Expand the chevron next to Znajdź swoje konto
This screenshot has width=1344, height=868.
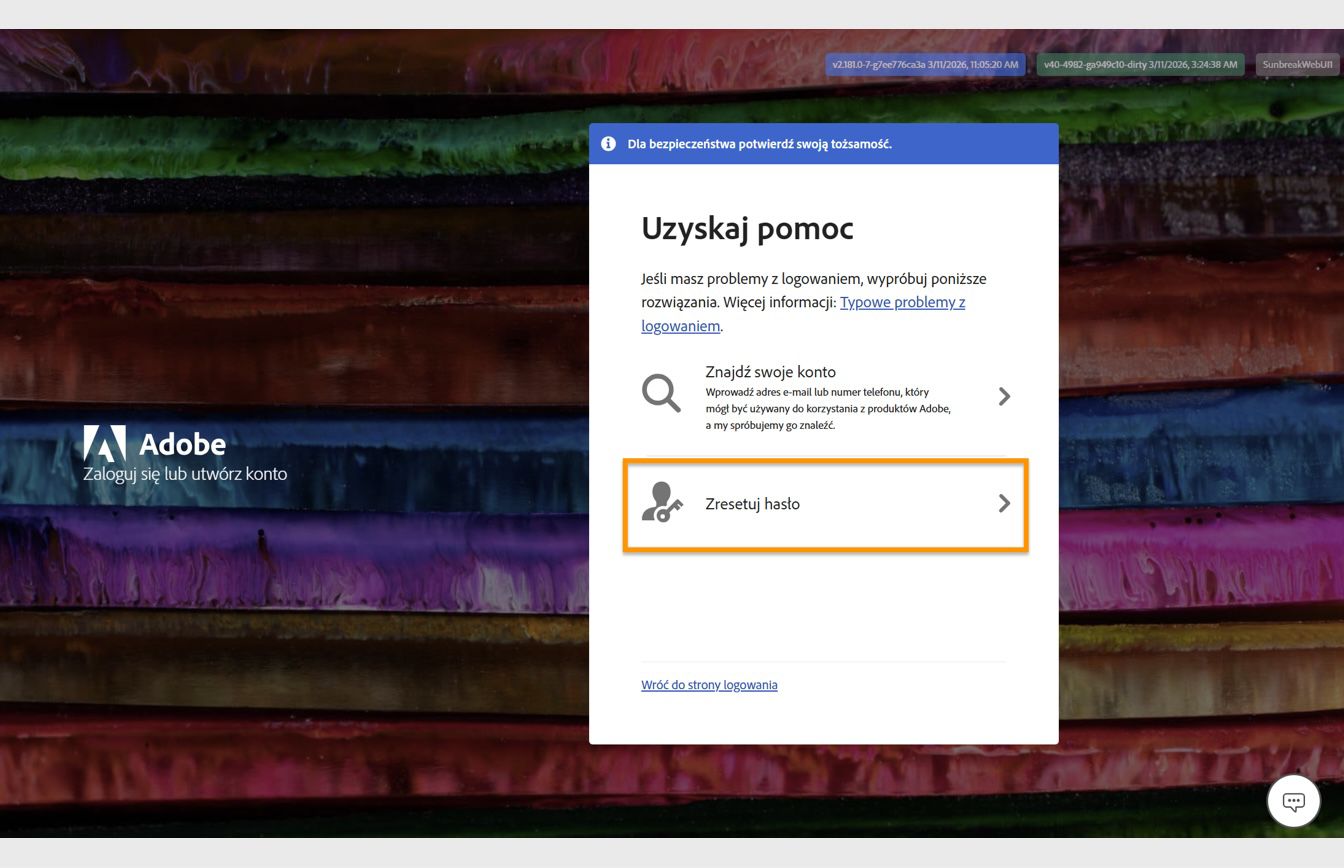pyautogui.click(x=1004, y=395)
